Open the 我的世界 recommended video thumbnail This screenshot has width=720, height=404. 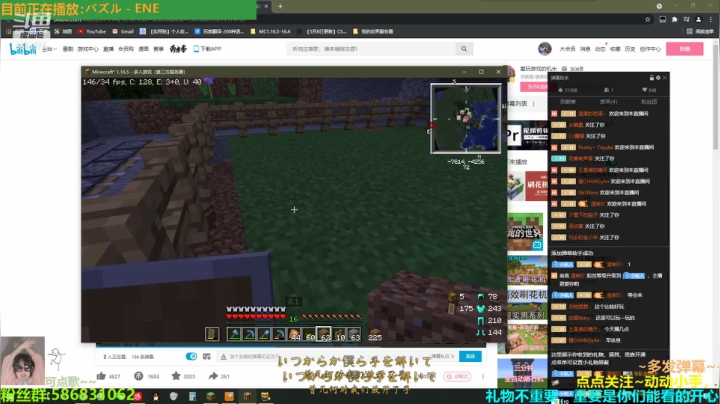pyautogui.click(x=527, y=233)
